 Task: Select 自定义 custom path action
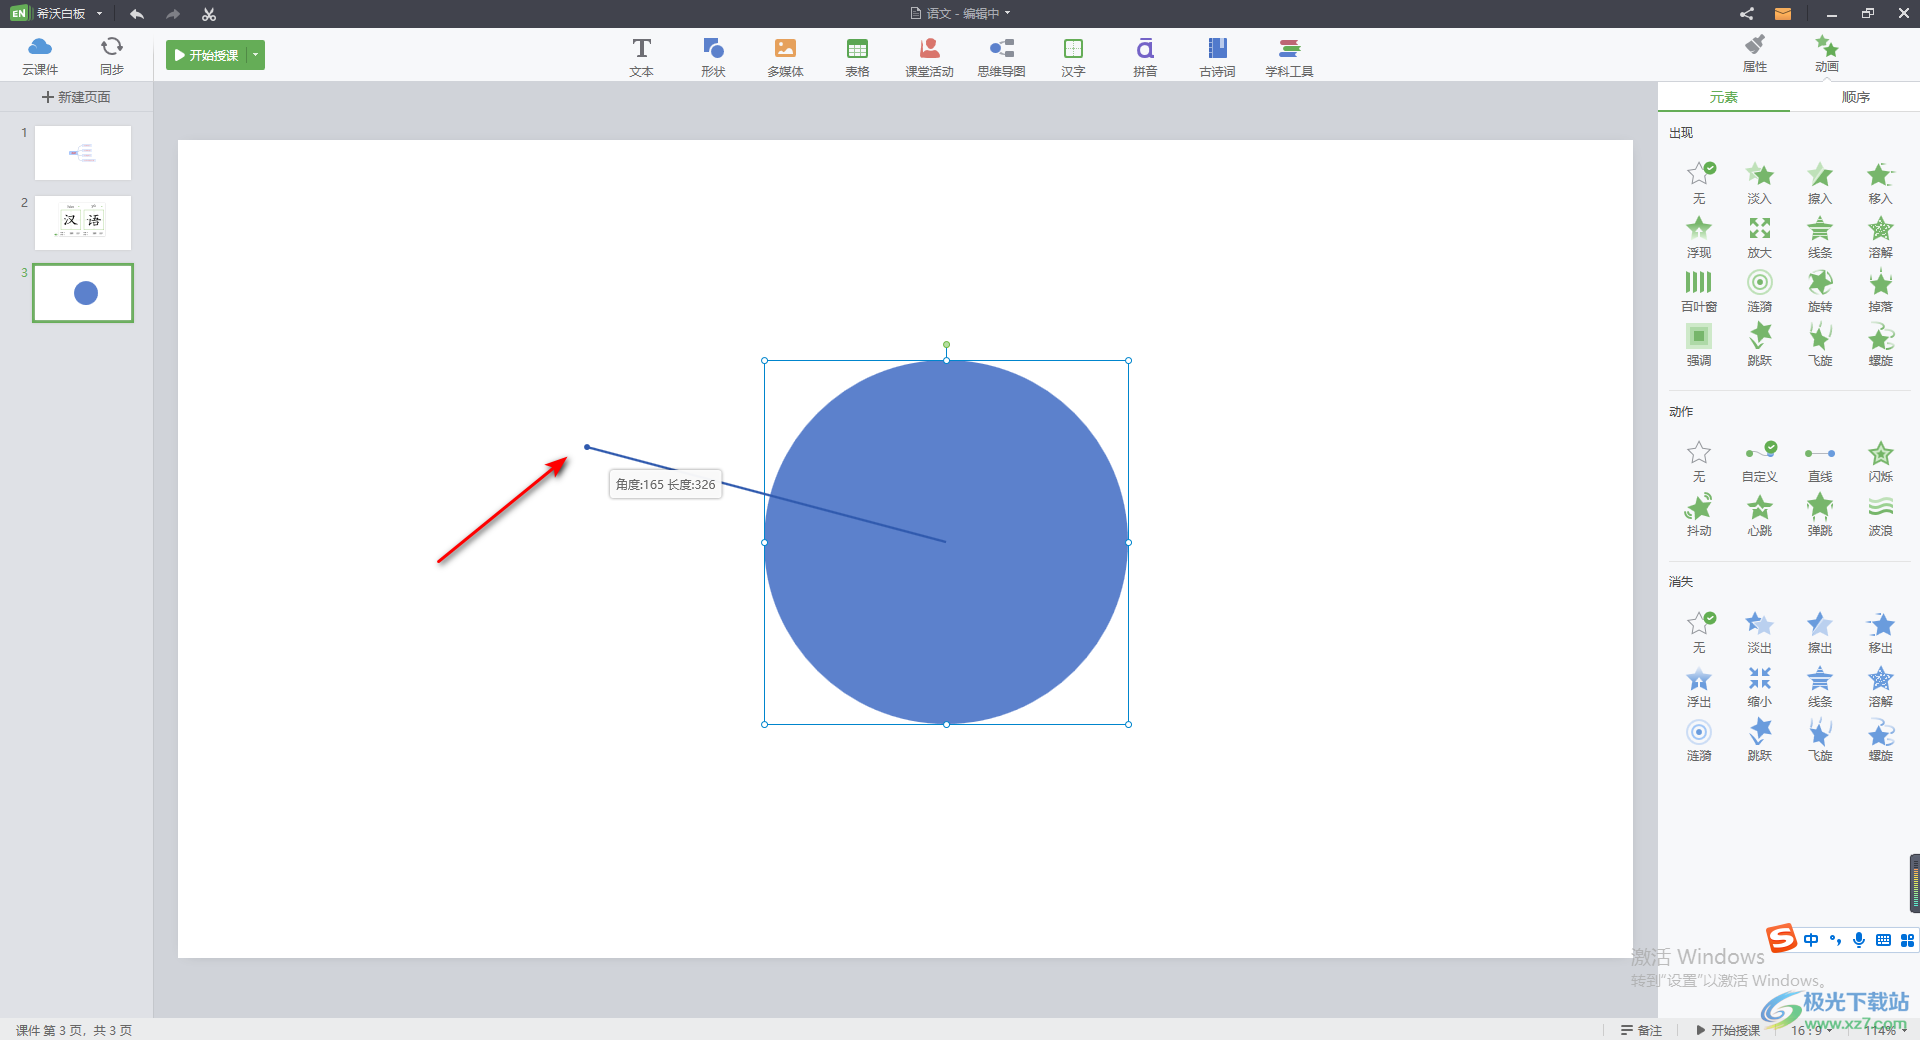[x=1759, y=461]
